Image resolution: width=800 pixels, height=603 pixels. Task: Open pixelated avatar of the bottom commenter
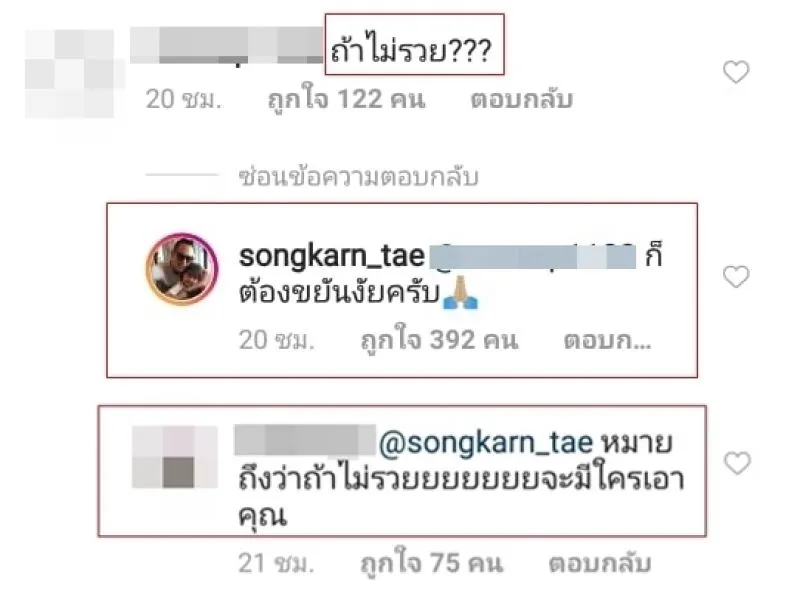tap(174, 457)
